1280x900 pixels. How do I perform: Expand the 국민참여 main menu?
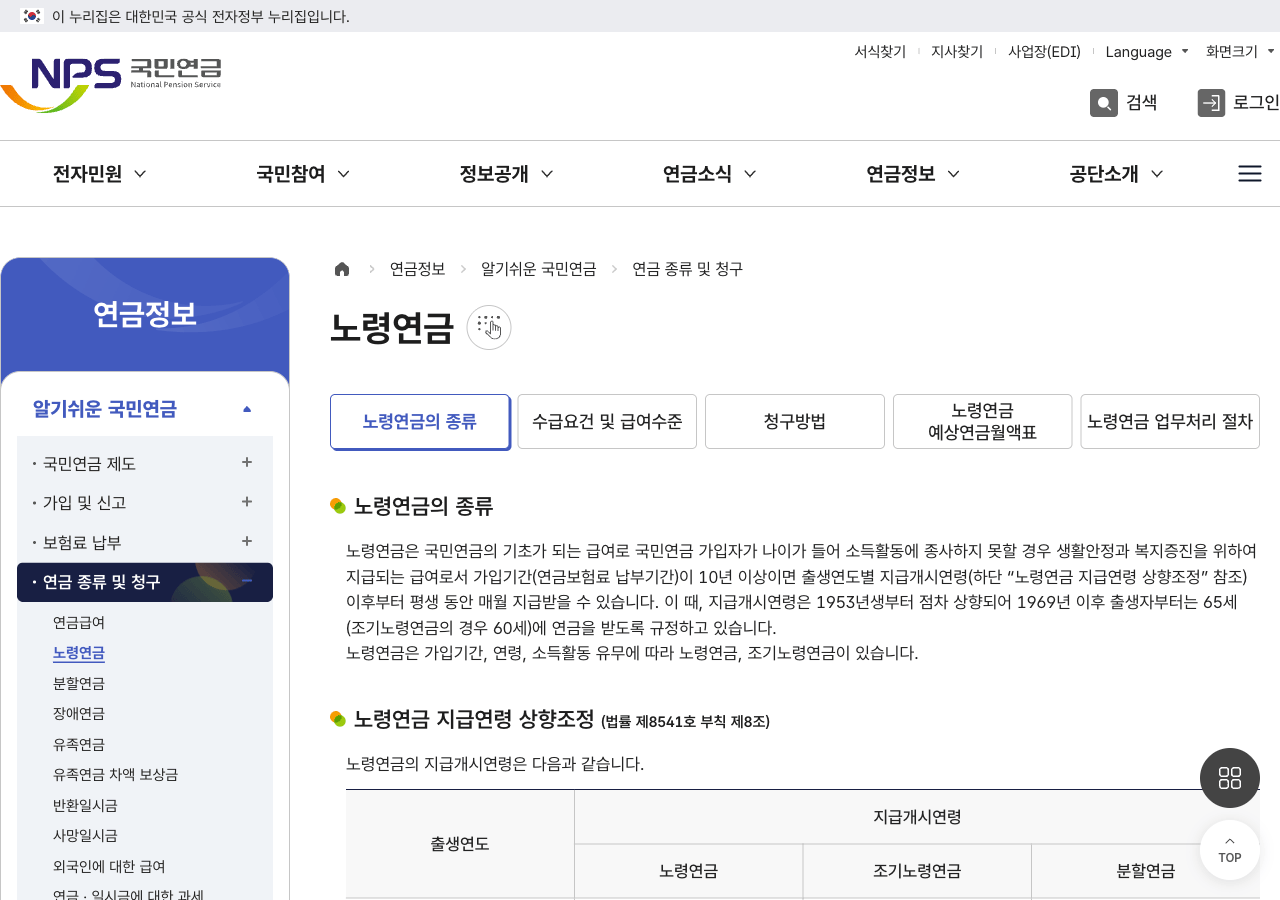pos(303,174)
